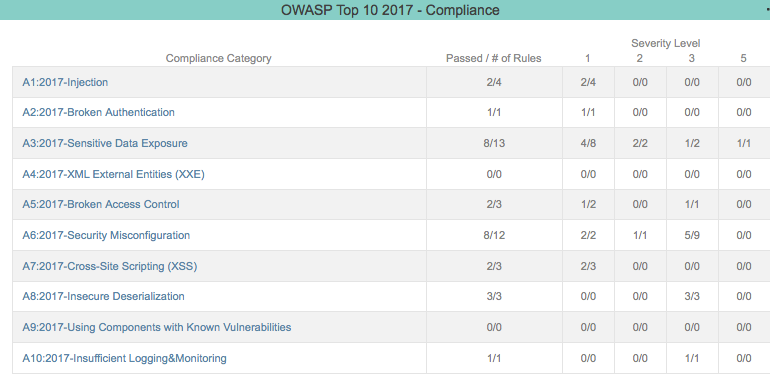The image size is (770, 374).
Task: Open the A4:2017-XML External Entities (XXE) link
Action: tap(113, 174)
